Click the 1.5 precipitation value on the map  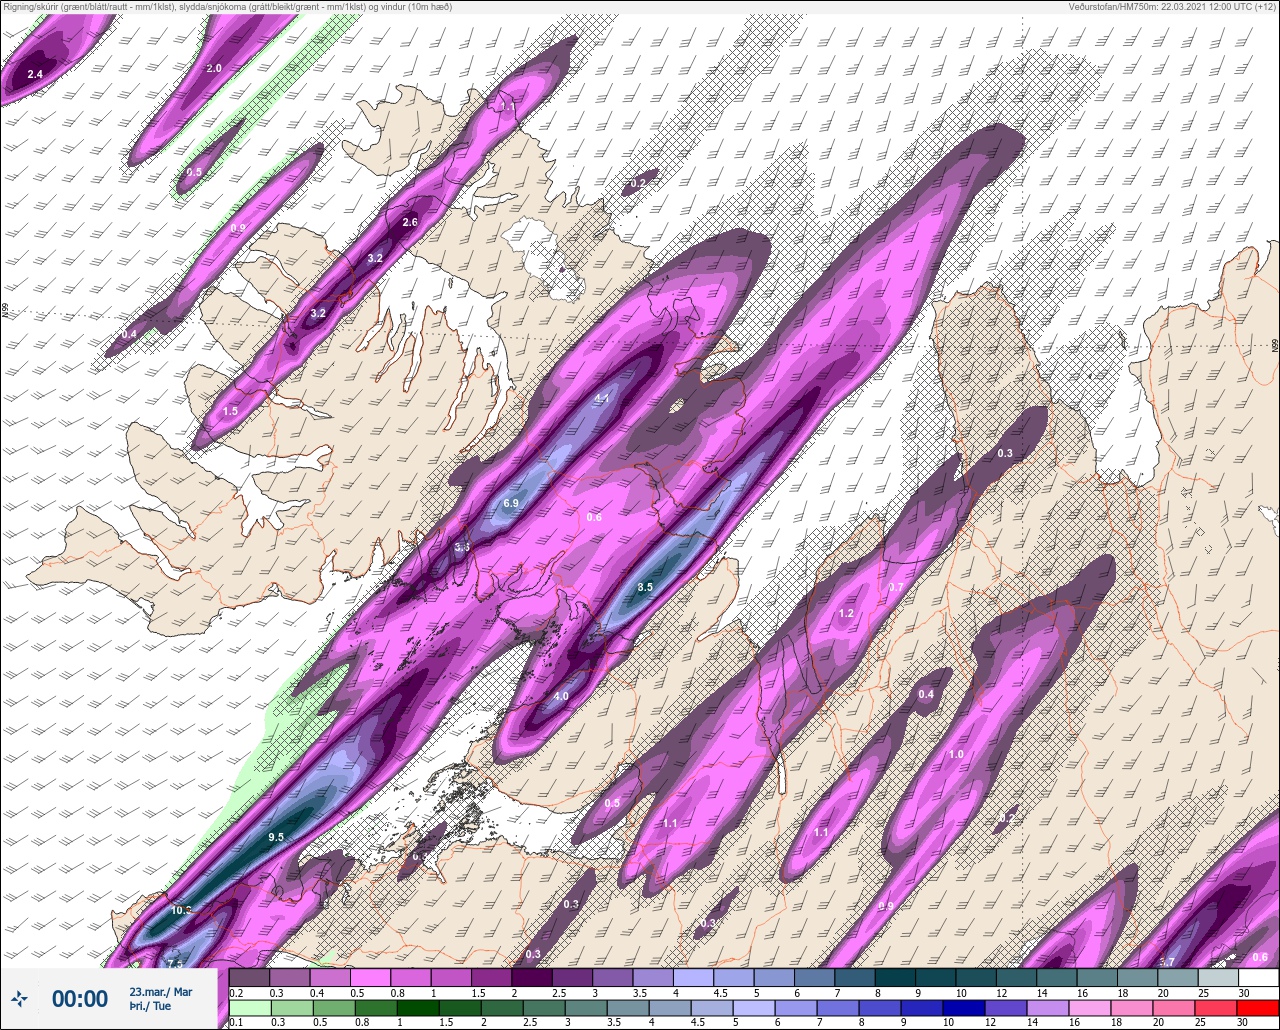pyautogui.click(x=230, y=411)
